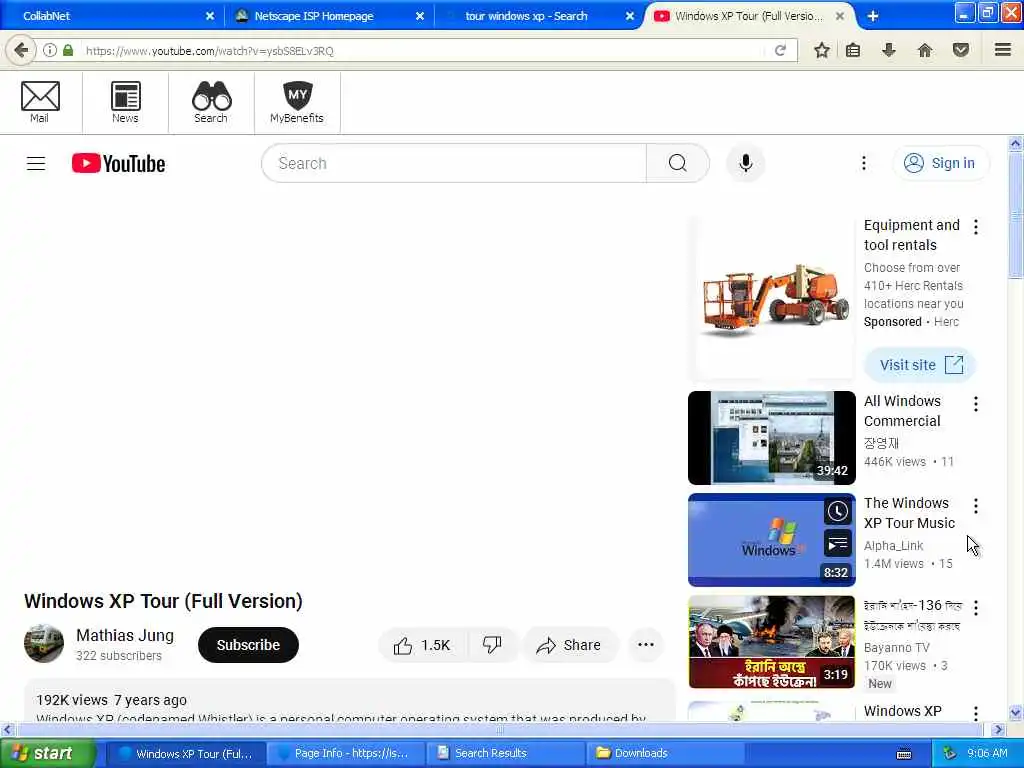Open The Windows XP Tour Music title
Image resolution: width=1024 pixels, height=768 pixels.
(x=909, y=513)
